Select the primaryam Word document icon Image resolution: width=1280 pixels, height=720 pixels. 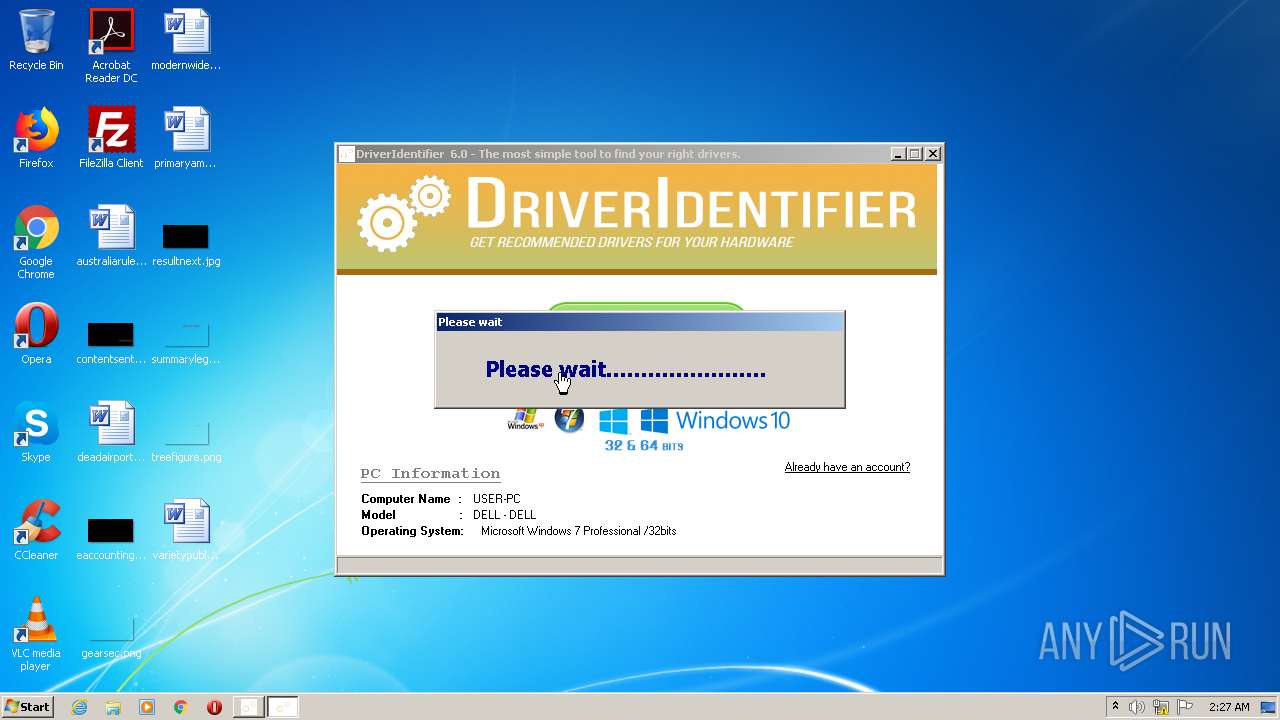tap(186, 138)
